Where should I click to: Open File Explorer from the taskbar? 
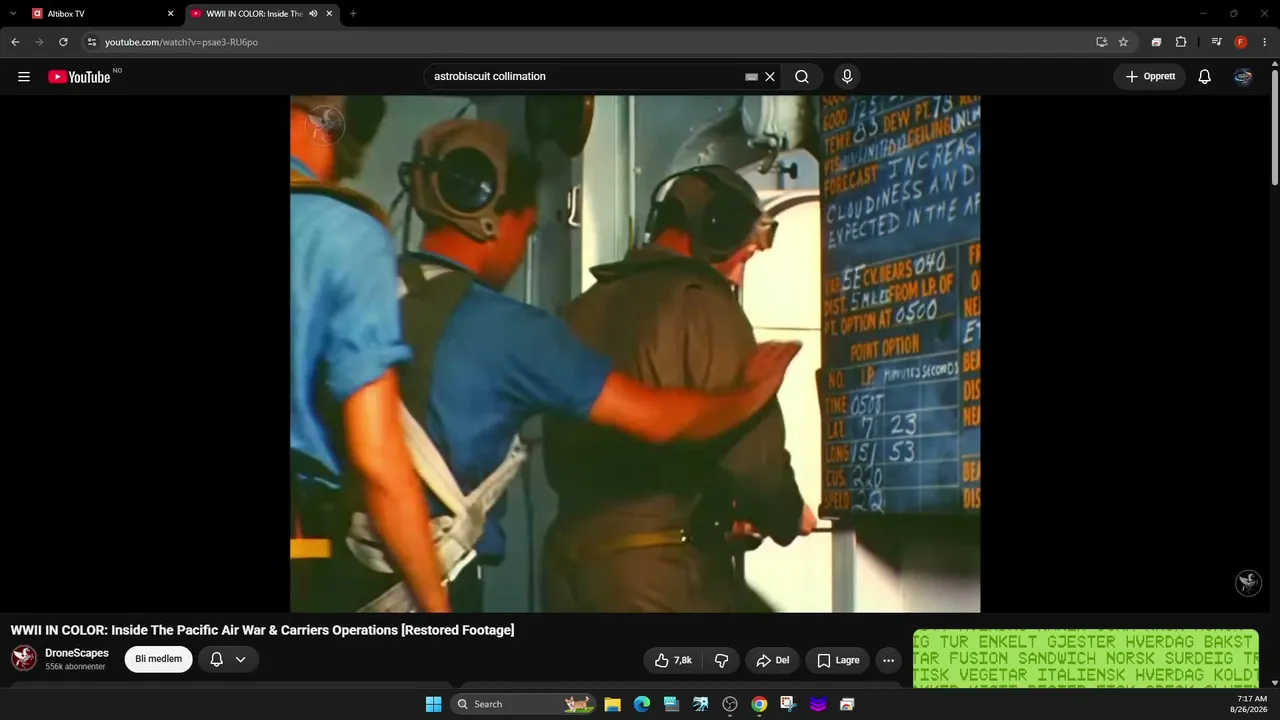click(613, 704)
